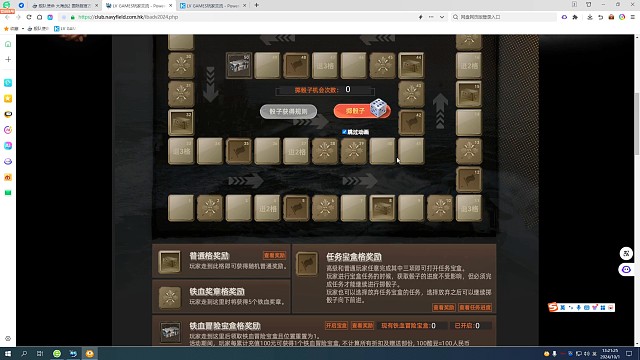Click the mission flag tile 12
This screenshot has width=640, height=360.
[x=469, y=180]
